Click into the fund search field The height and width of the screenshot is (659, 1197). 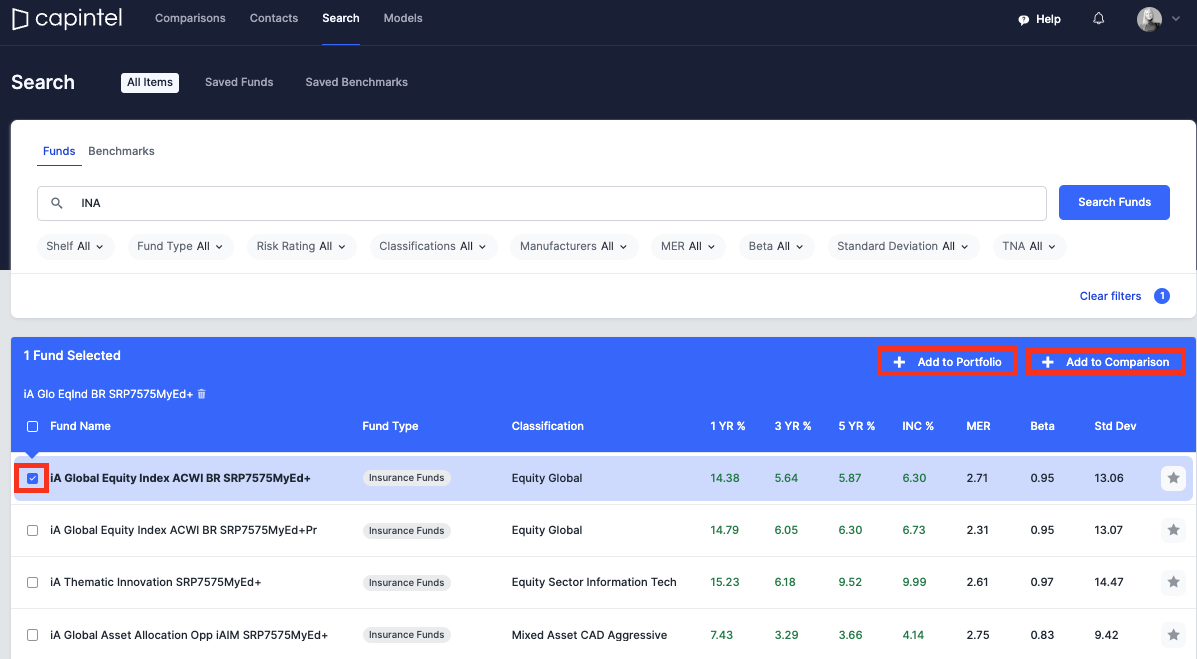(x=542, y=203)
